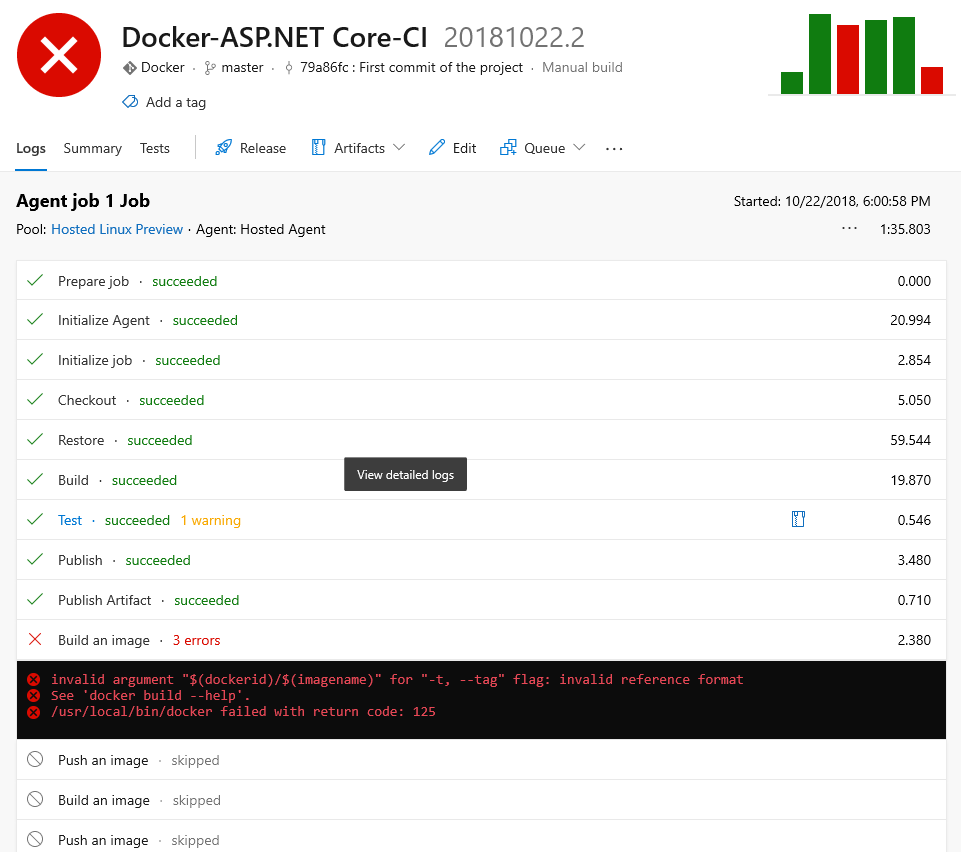Click the build number 20181022.2
The width and height of the screenshot is (961, 852).
coord(514,38)
